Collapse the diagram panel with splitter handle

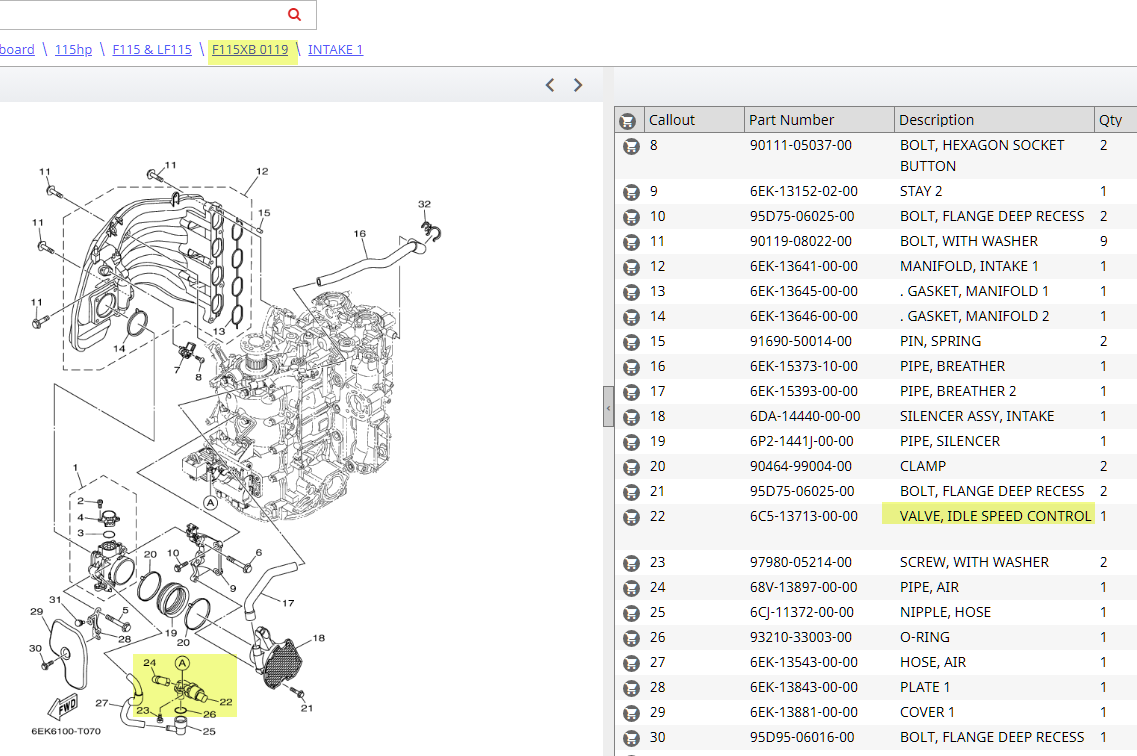pyautogui.click(x=608, y=407)
